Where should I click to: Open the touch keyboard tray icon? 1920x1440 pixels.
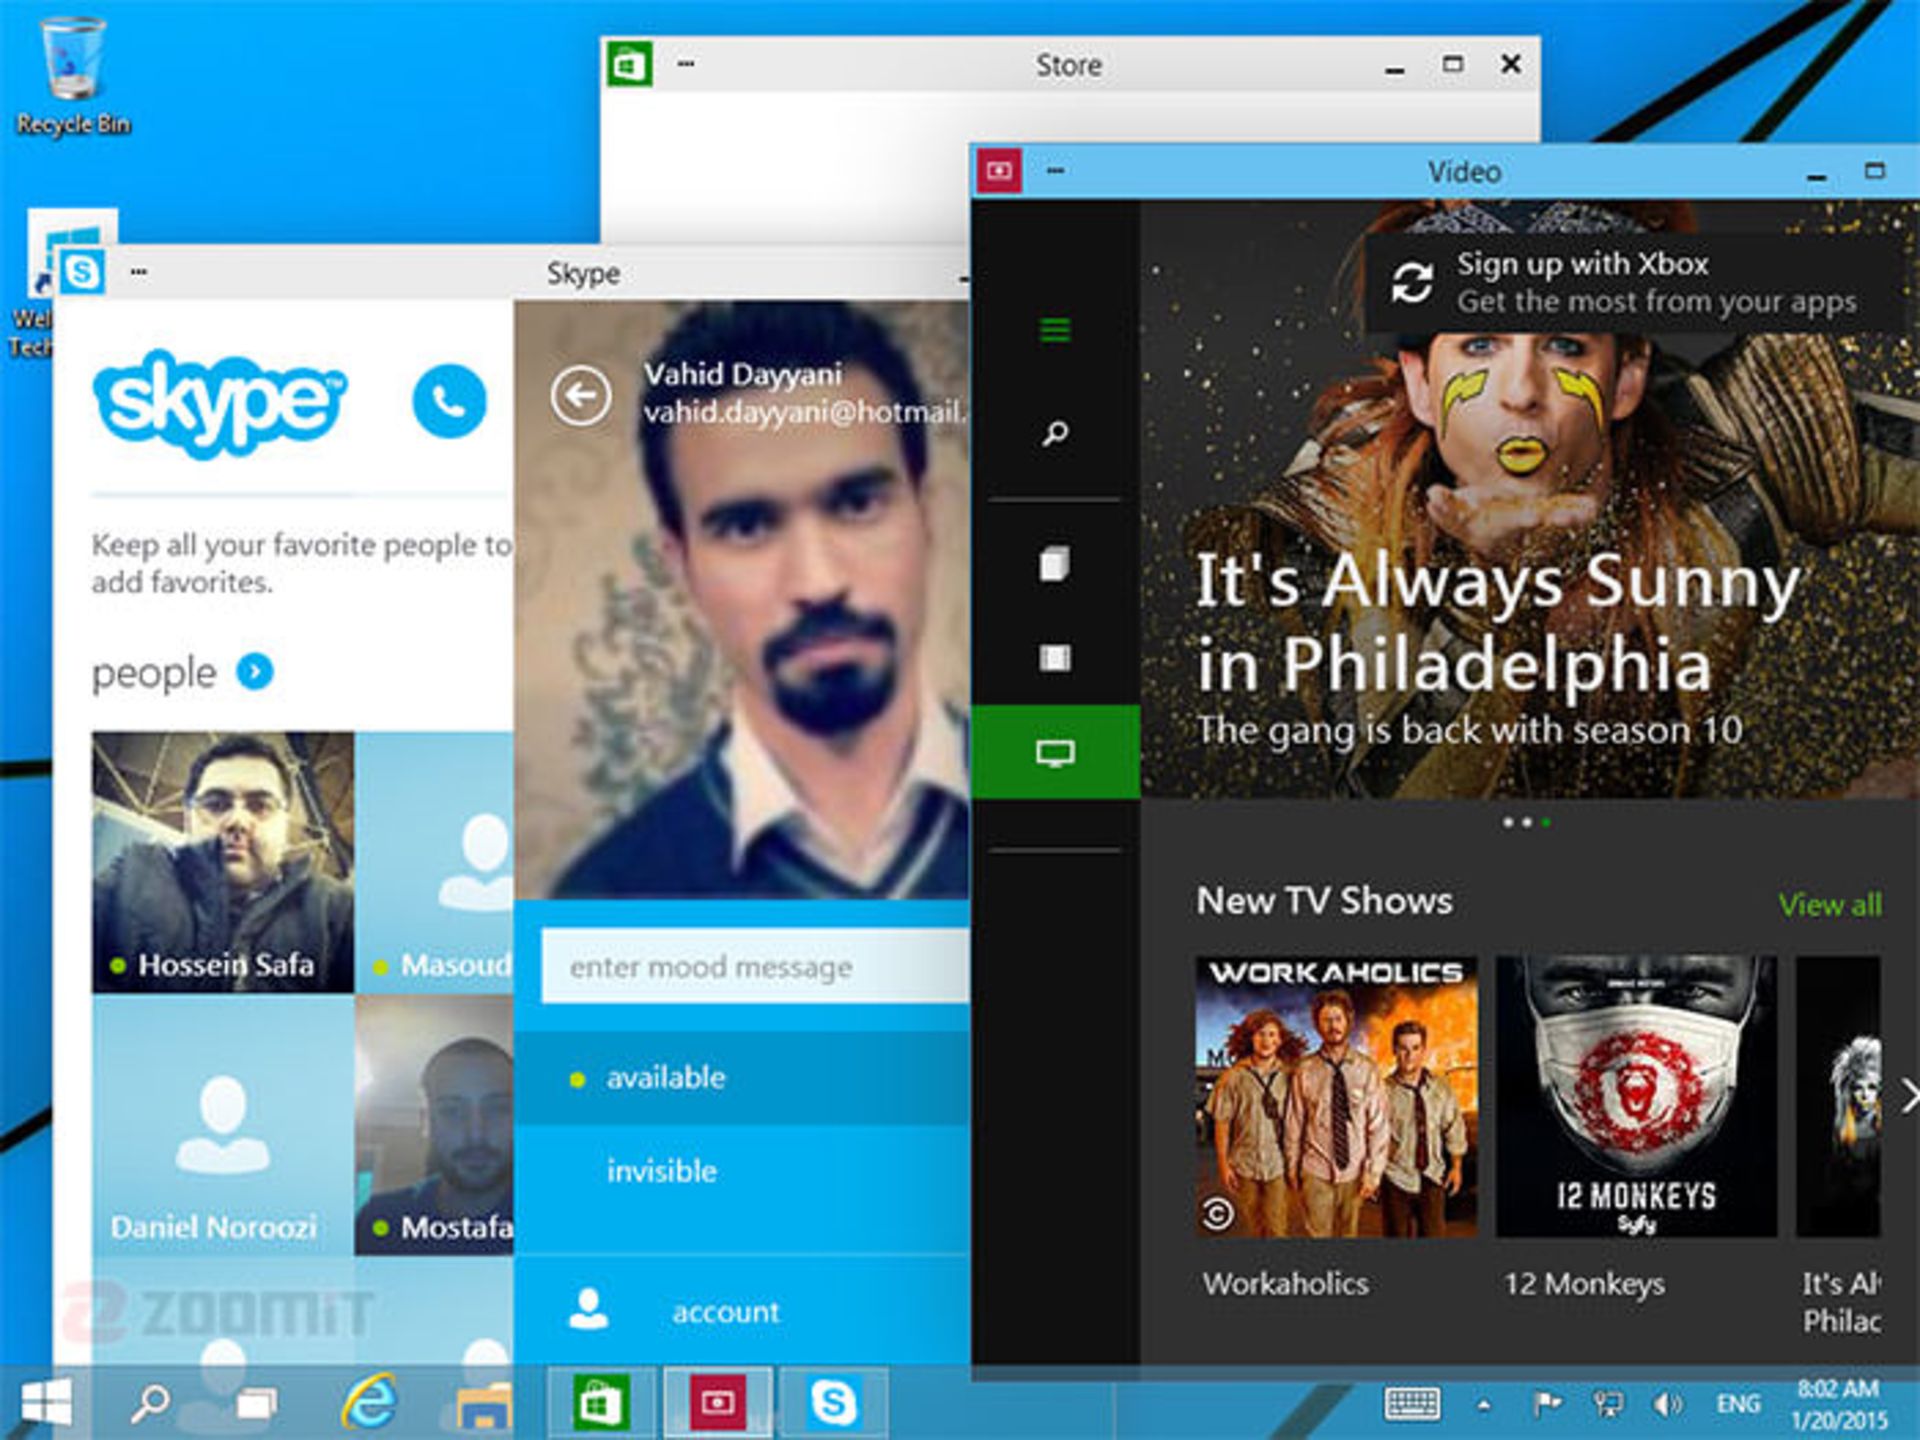[x=1412, y=1404]
